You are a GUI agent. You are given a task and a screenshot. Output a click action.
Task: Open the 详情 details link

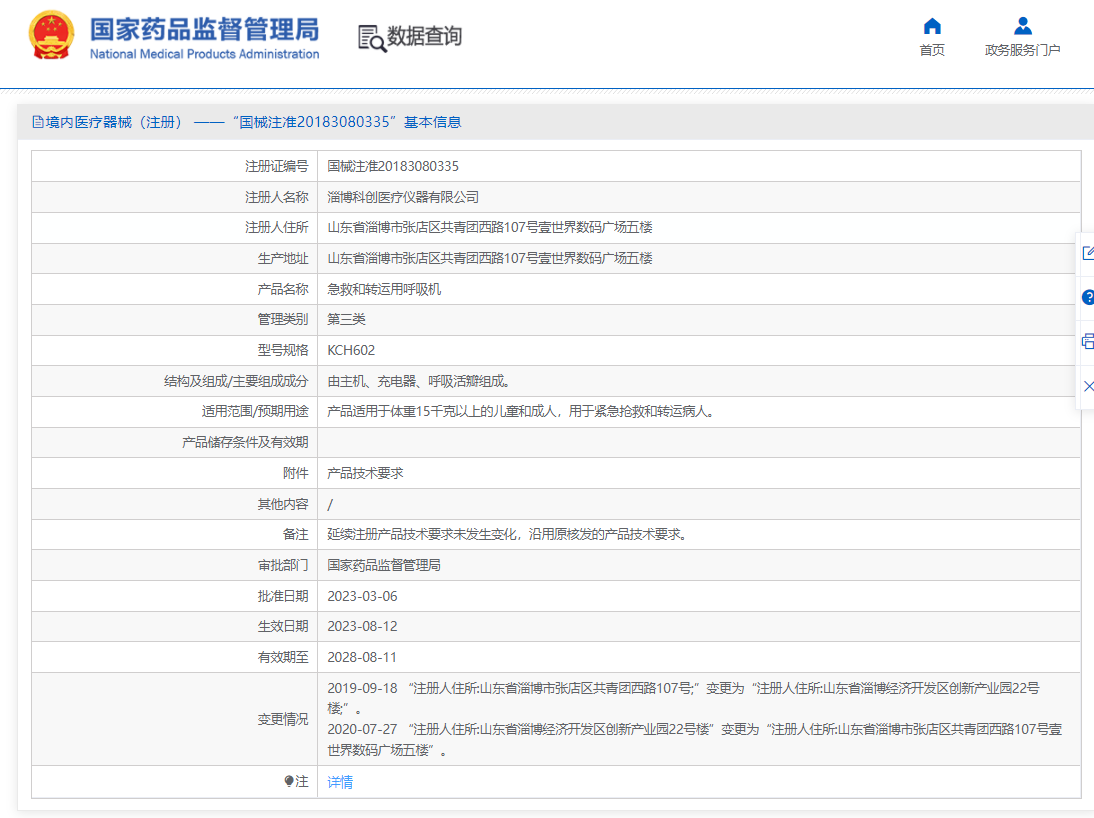(x=340, y=782)
